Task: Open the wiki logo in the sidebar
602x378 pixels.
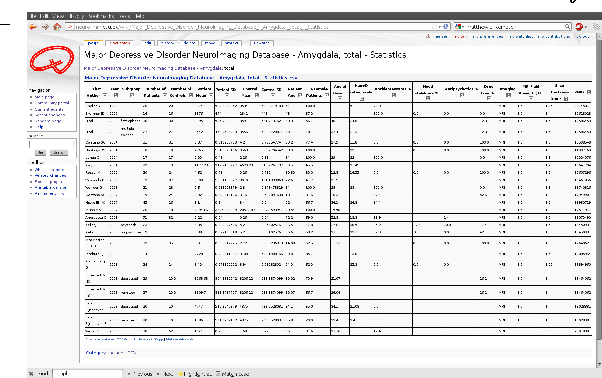Action: point(52,59)
